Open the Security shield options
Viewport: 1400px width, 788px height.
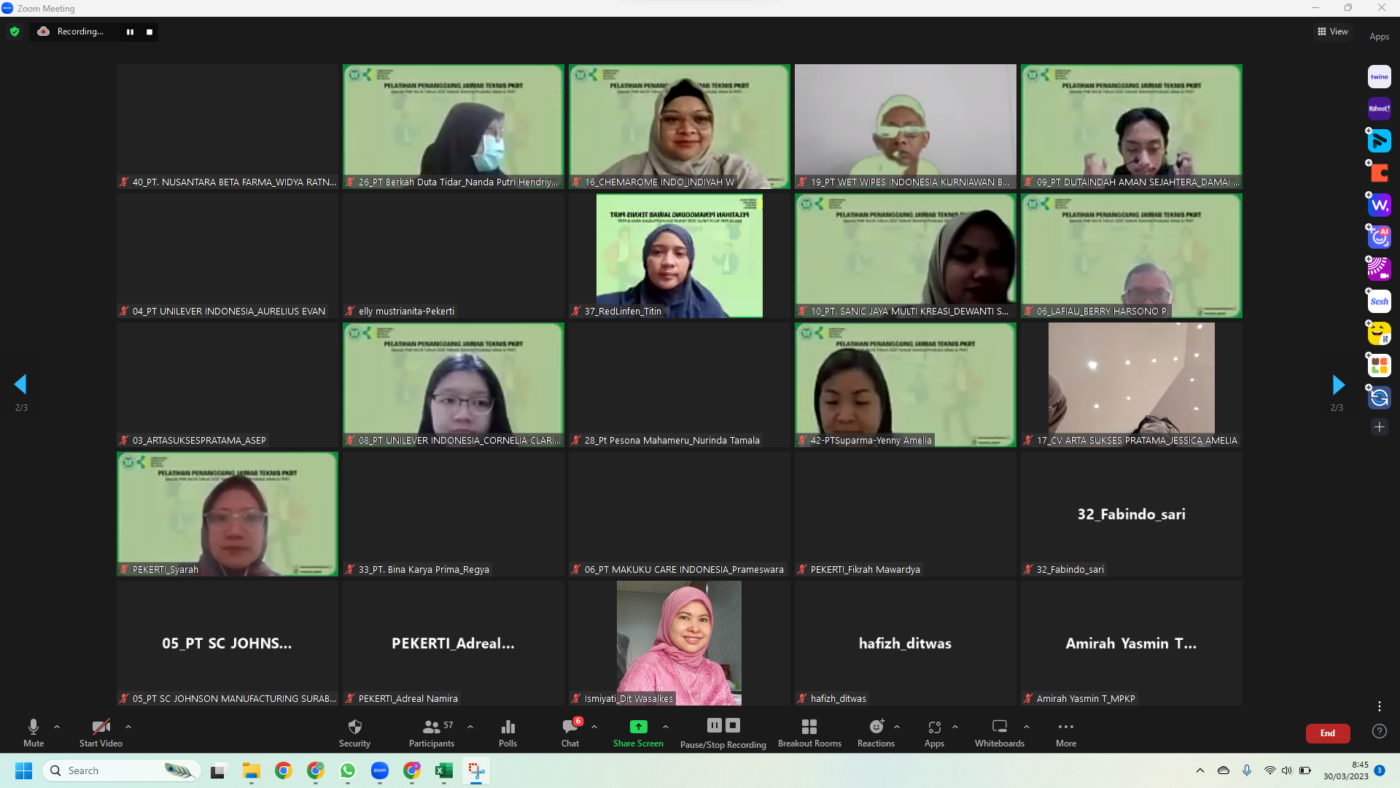pos(354,732)
